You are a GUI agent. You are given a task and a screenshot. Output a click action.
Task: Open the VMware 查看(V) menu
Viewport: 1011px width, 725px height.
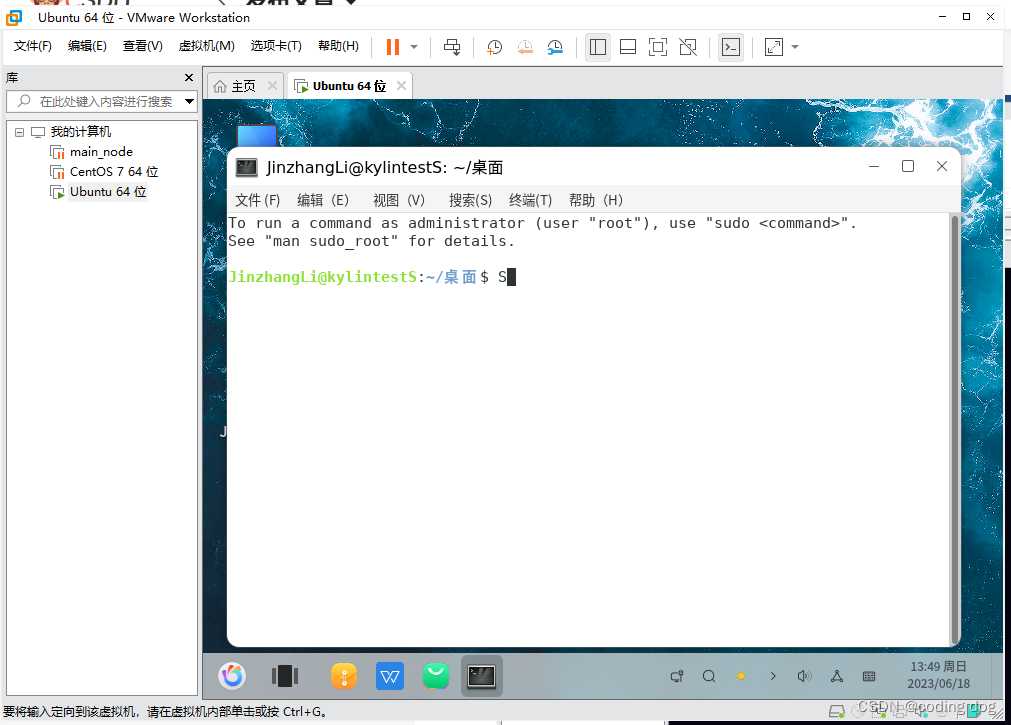pyautogui.click(x=142, y=46)
